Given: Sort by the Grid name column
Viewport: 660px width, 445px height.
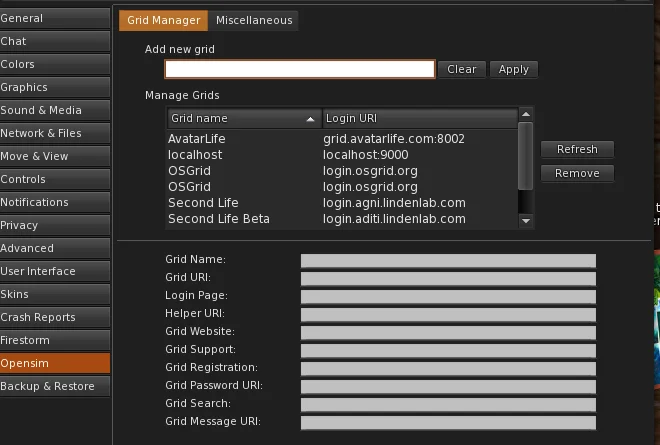Looking at the screenshot, I should [x=244, y=118].
